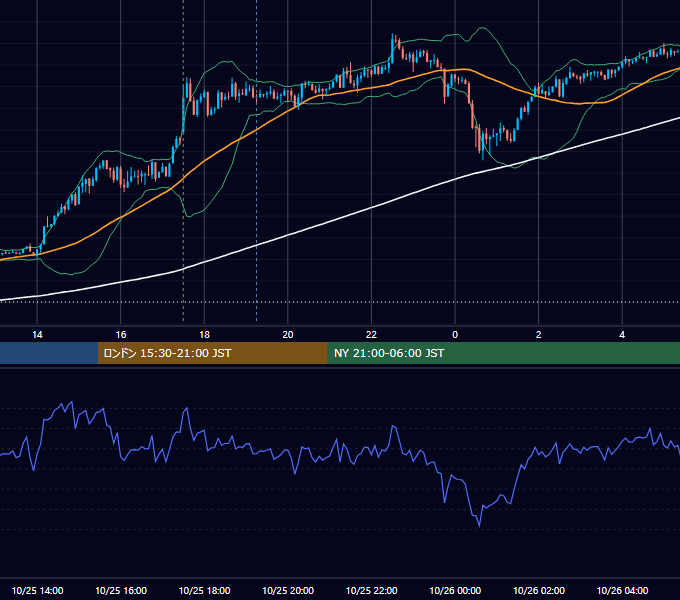Screen dimensions: 680x600
Task: Click the oscillator's highest peak near 15:00
Action: coord(72,402)
